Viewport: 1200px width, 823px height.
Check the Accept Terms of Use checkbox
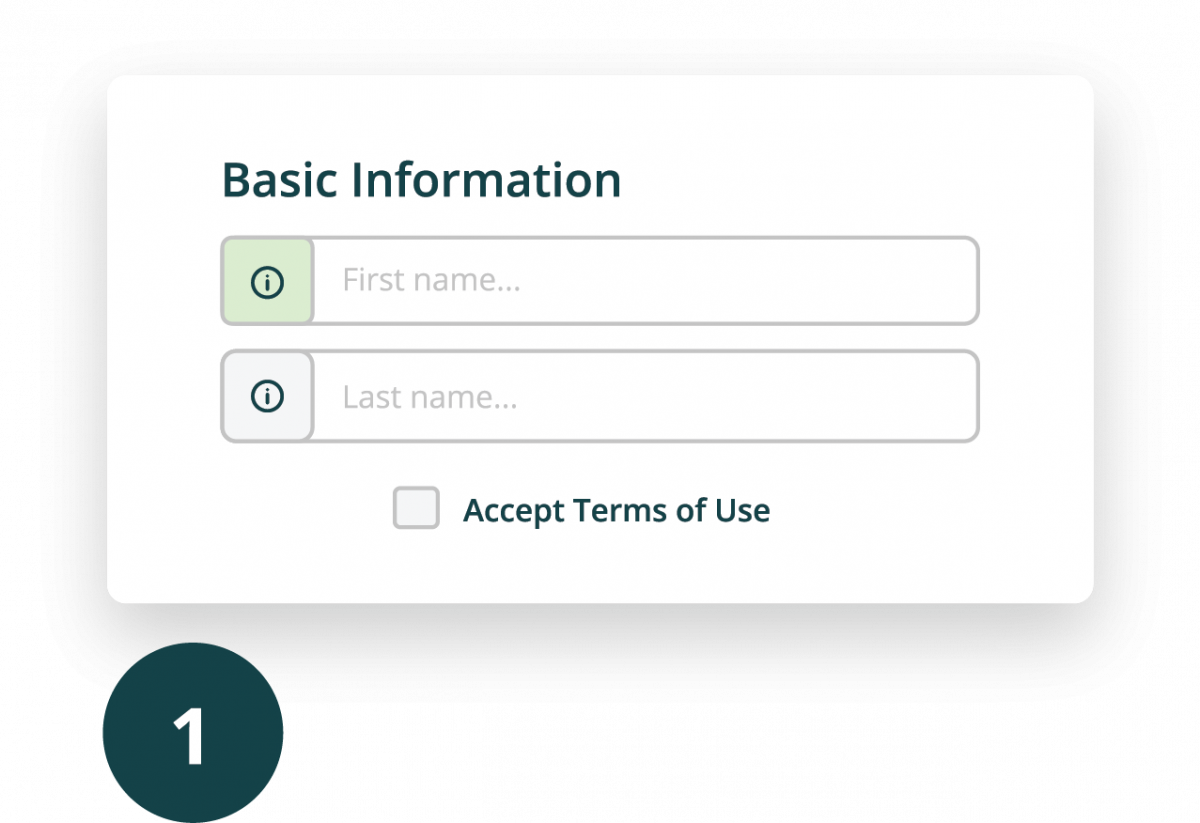tap(416, 508)
